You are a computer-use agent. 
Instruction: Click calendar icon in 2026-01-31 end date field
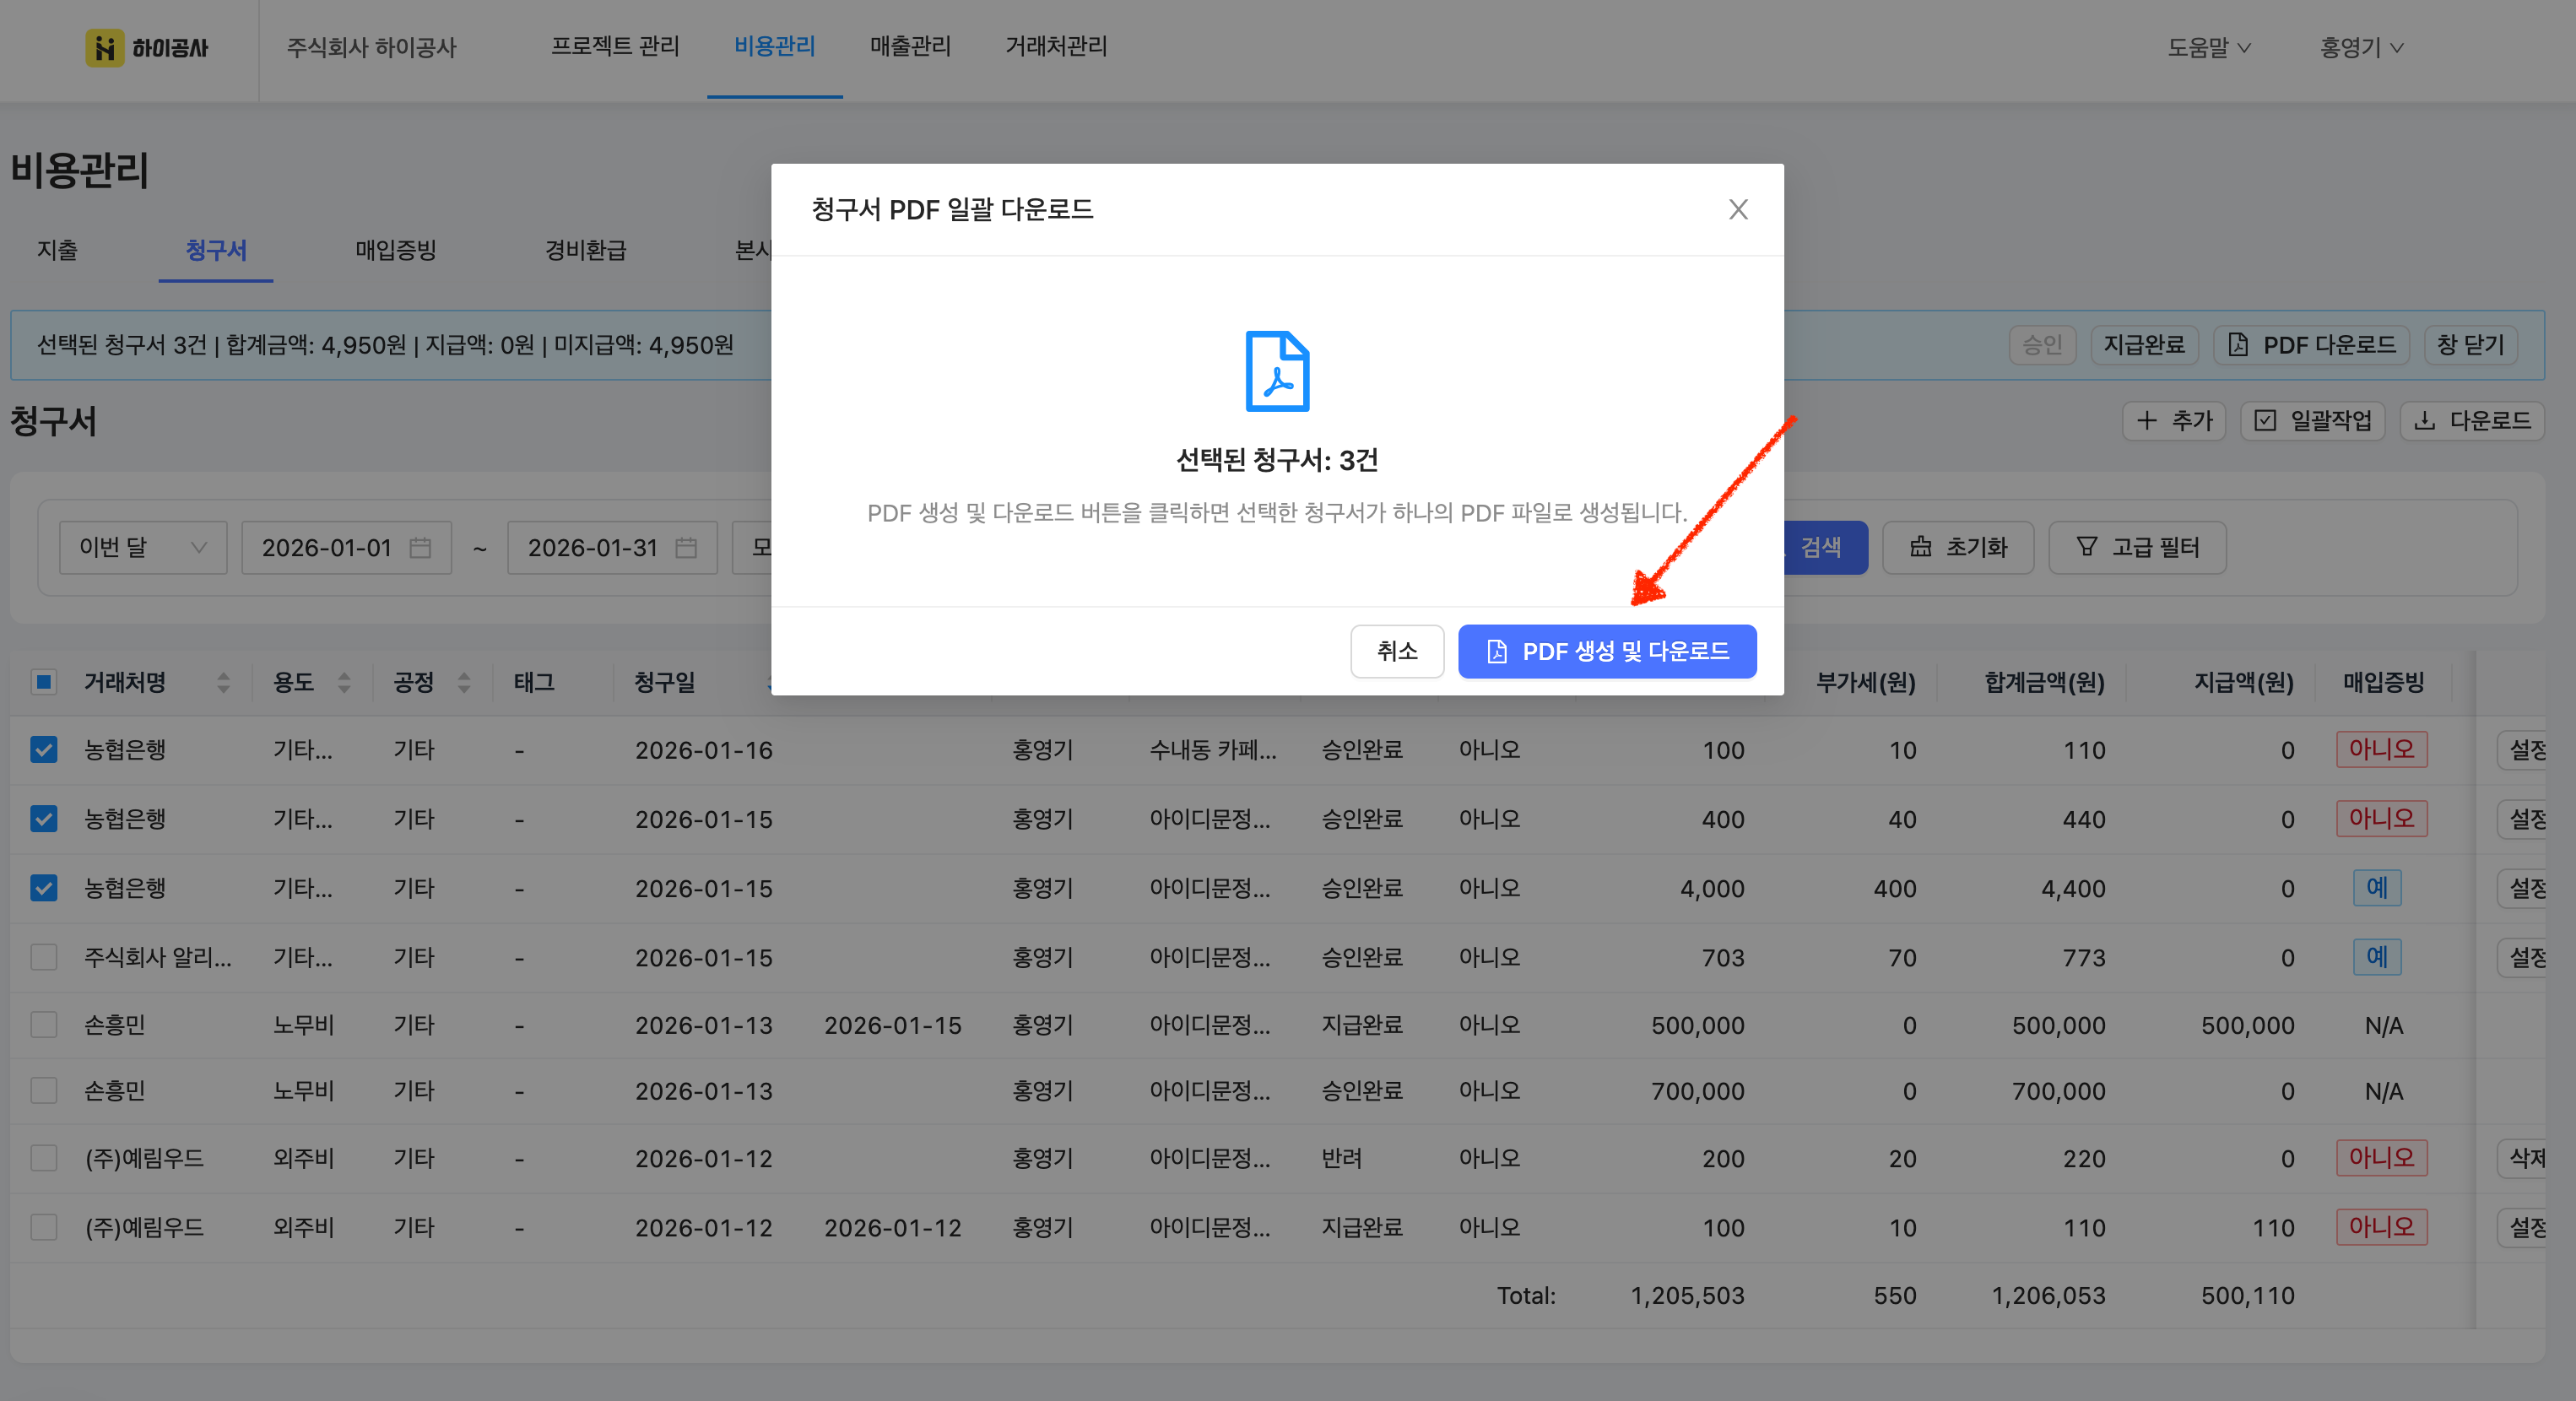pos(686,548)
